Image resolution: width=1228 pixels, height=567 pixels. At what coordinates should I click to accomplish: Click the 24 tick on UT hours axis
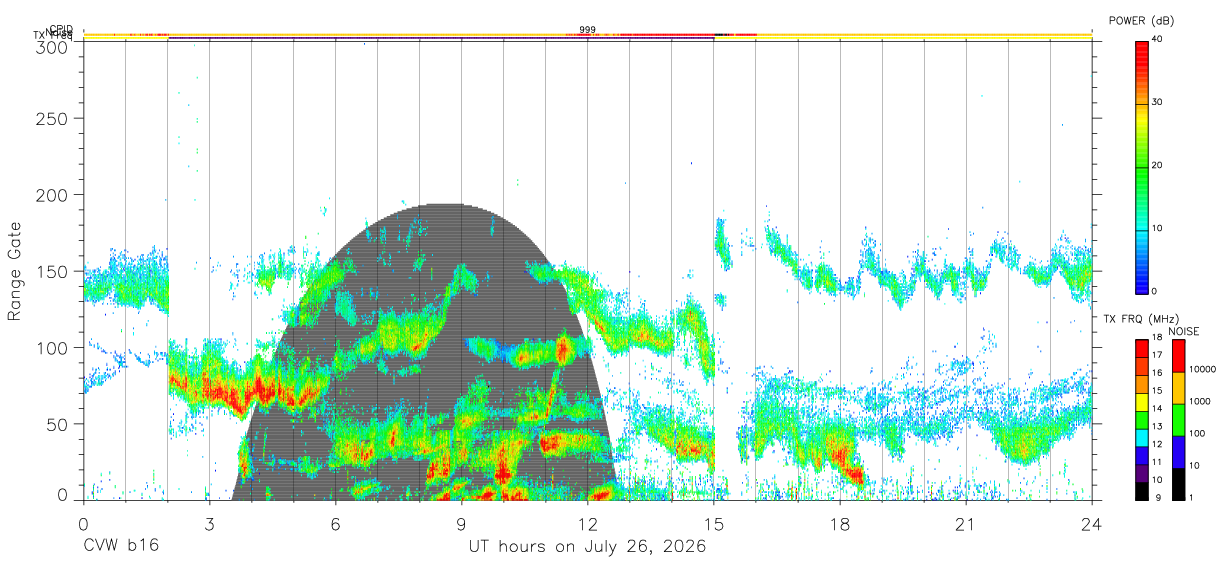pos(1092,524)
